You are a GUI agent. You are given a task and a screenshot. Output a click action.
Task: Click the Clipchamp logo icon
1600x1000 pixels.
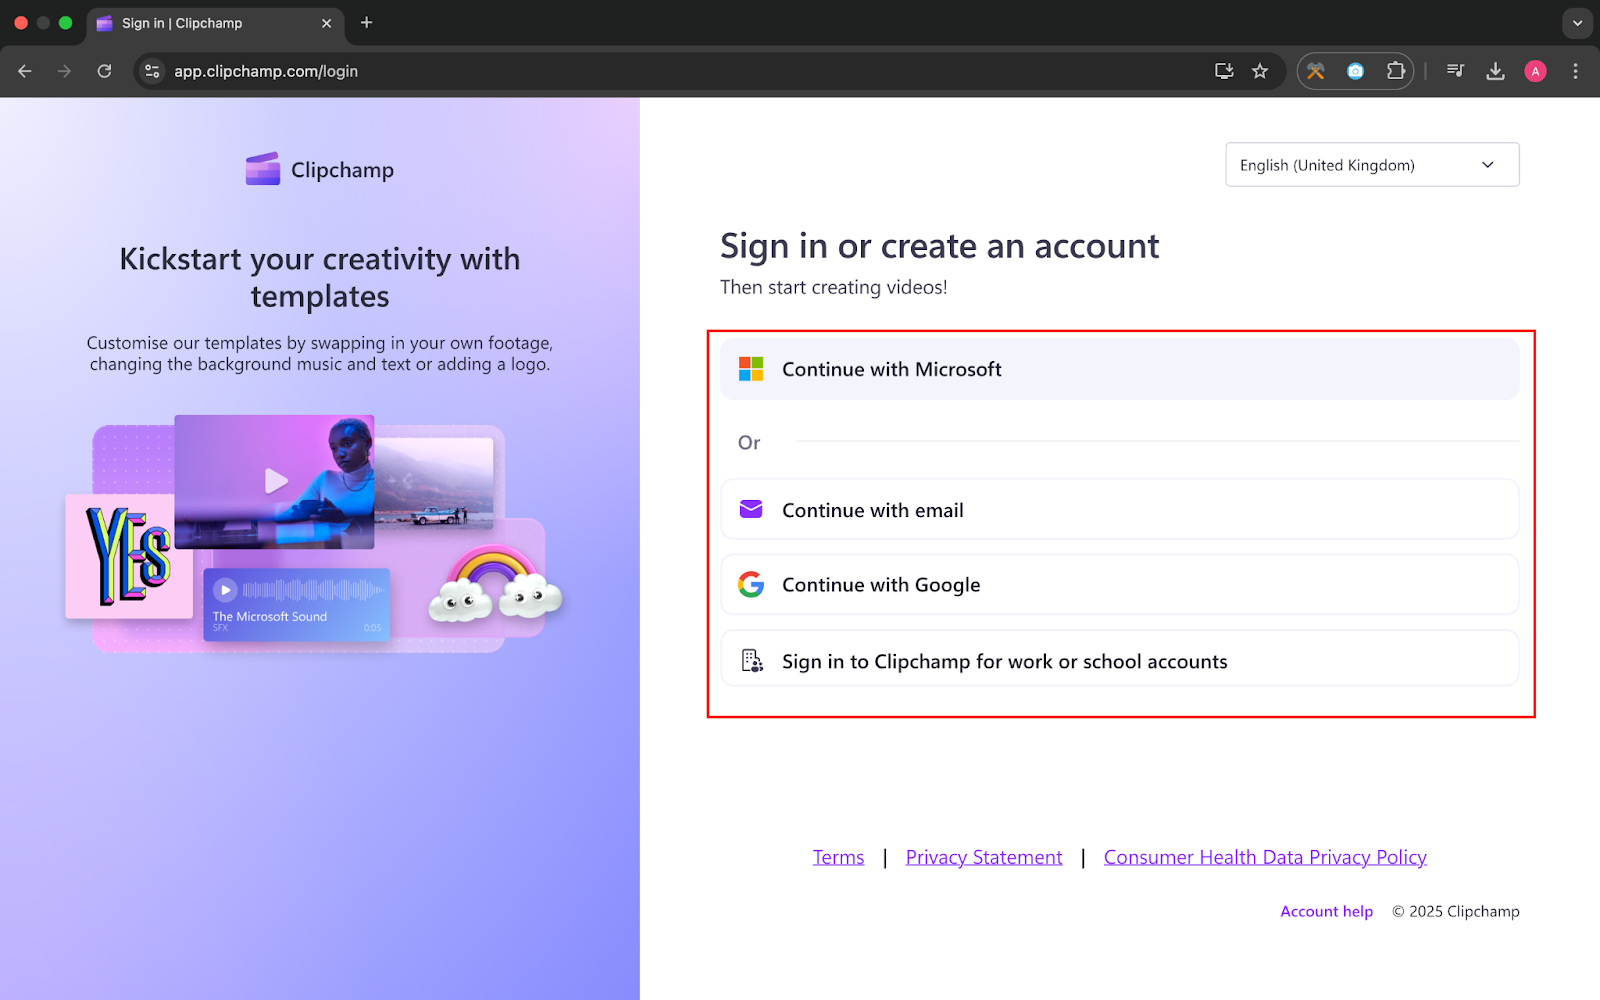[263, 169]
